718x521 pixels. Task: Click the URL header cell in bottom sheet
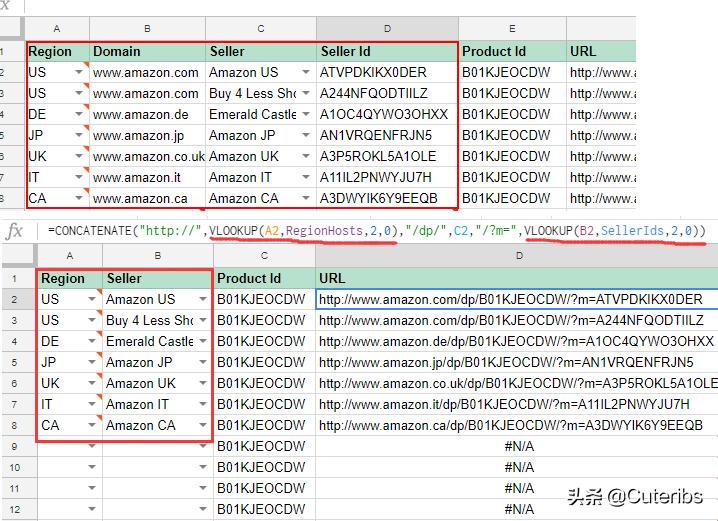[x=517, y=278]
